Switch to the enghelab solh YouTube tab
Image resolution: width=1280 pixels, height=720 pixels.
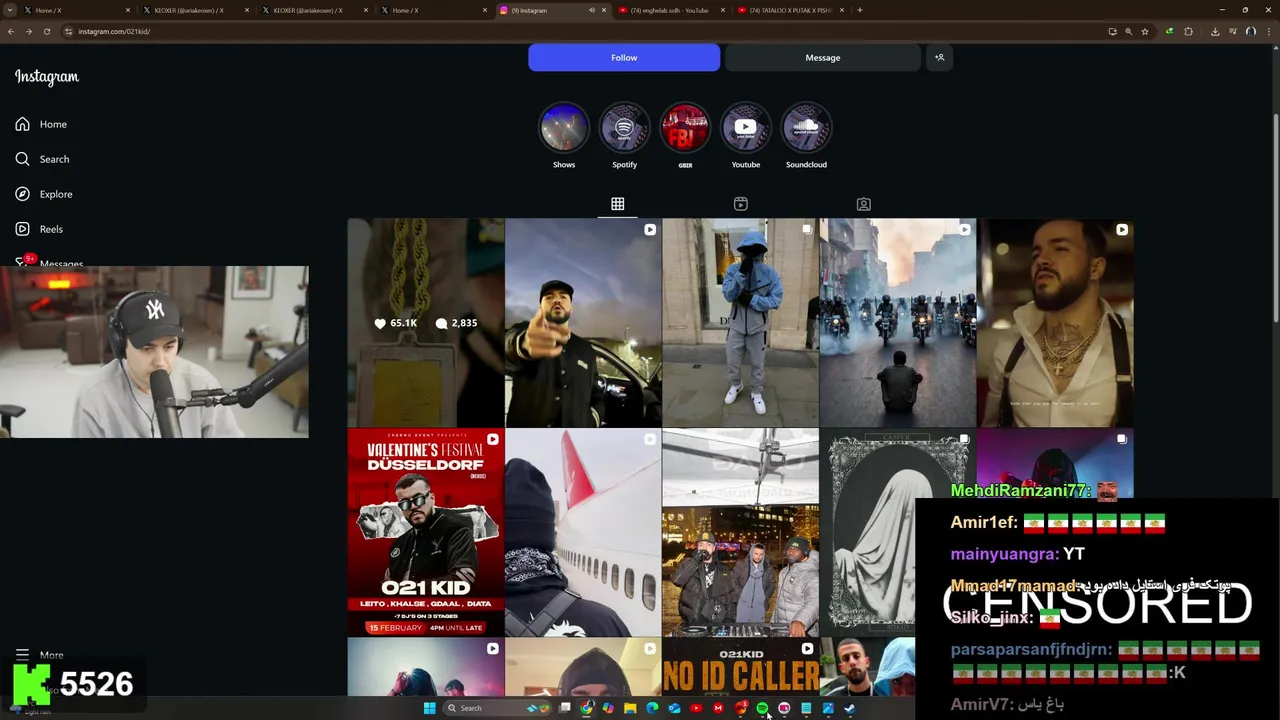(x=670, y=10)
